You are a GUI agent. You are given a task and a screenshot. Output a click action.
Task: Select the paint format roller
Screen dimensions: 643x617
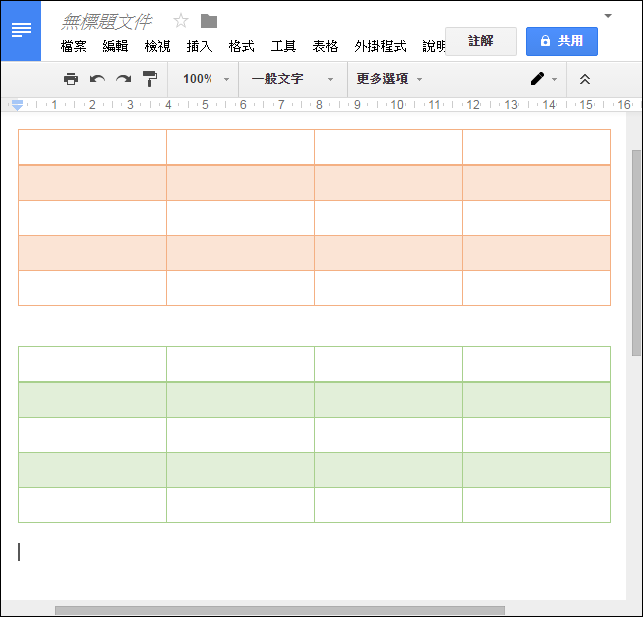coord(150,79)
